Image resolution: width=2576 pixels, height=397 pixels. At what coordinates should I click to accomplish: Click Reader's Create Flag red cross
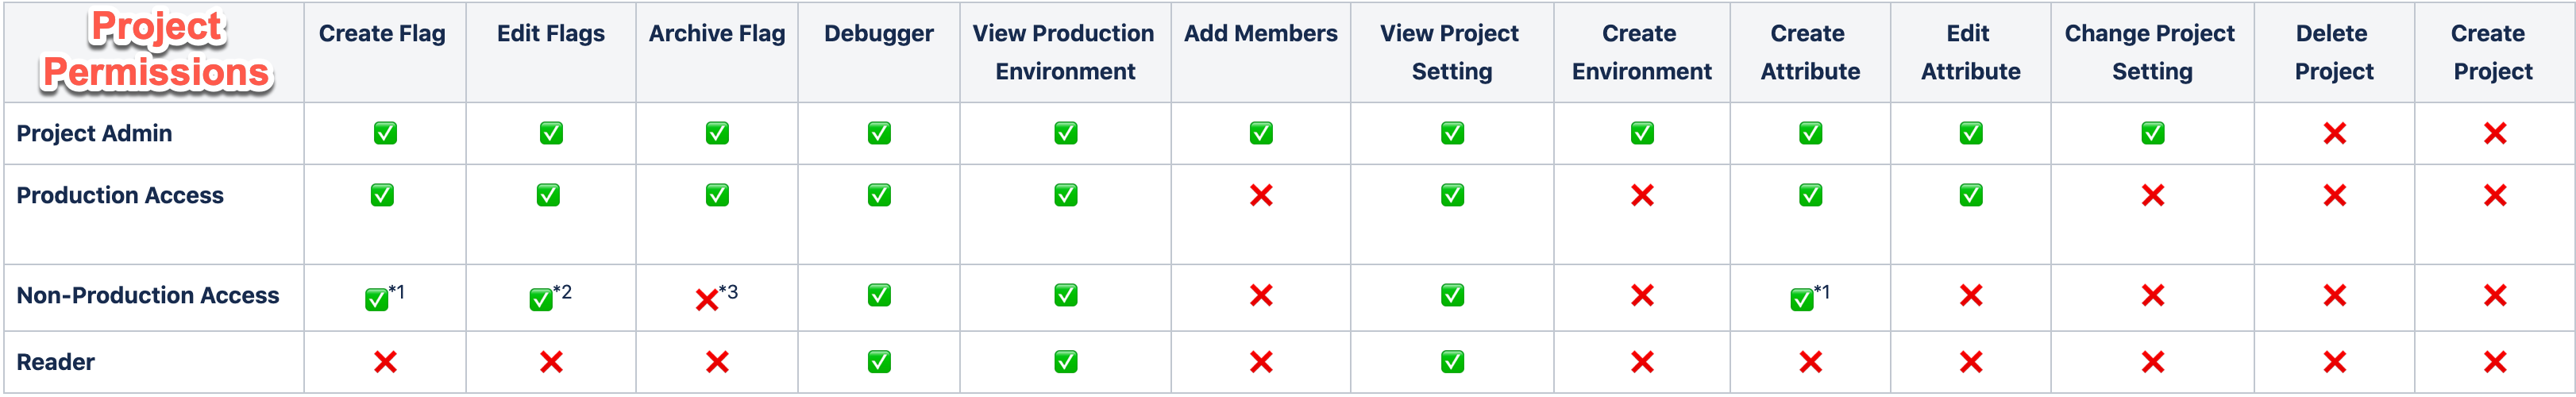[x=385, y=362]
